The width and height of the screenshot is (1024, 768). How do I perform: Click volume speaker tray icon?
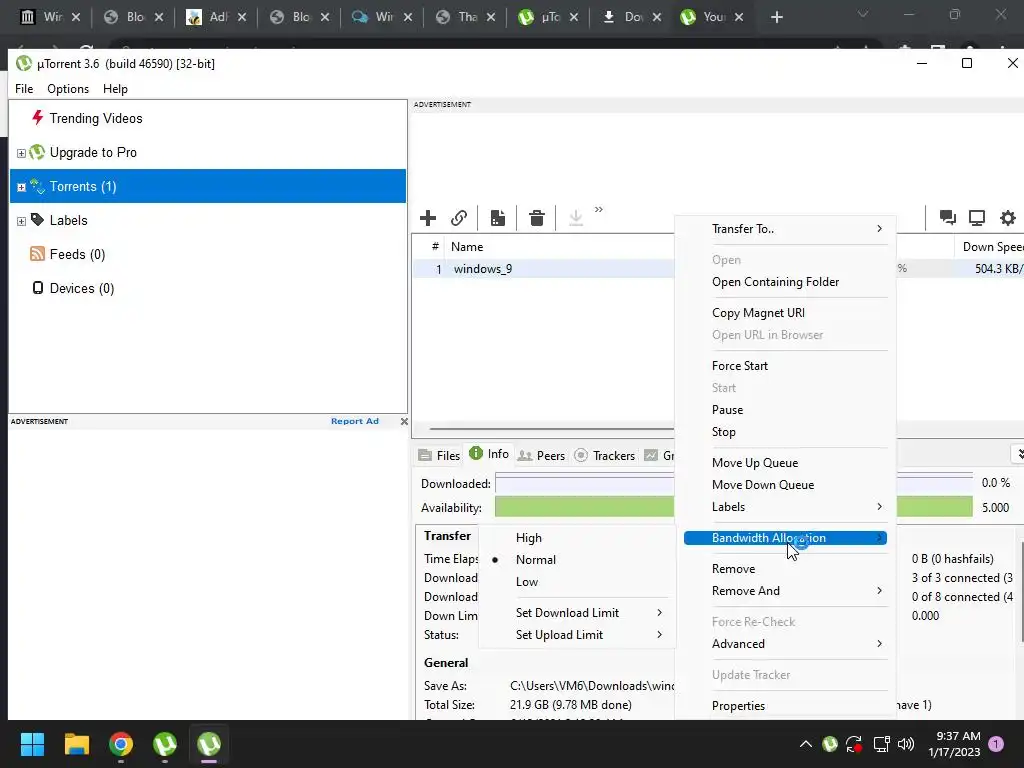pos(906,744)
